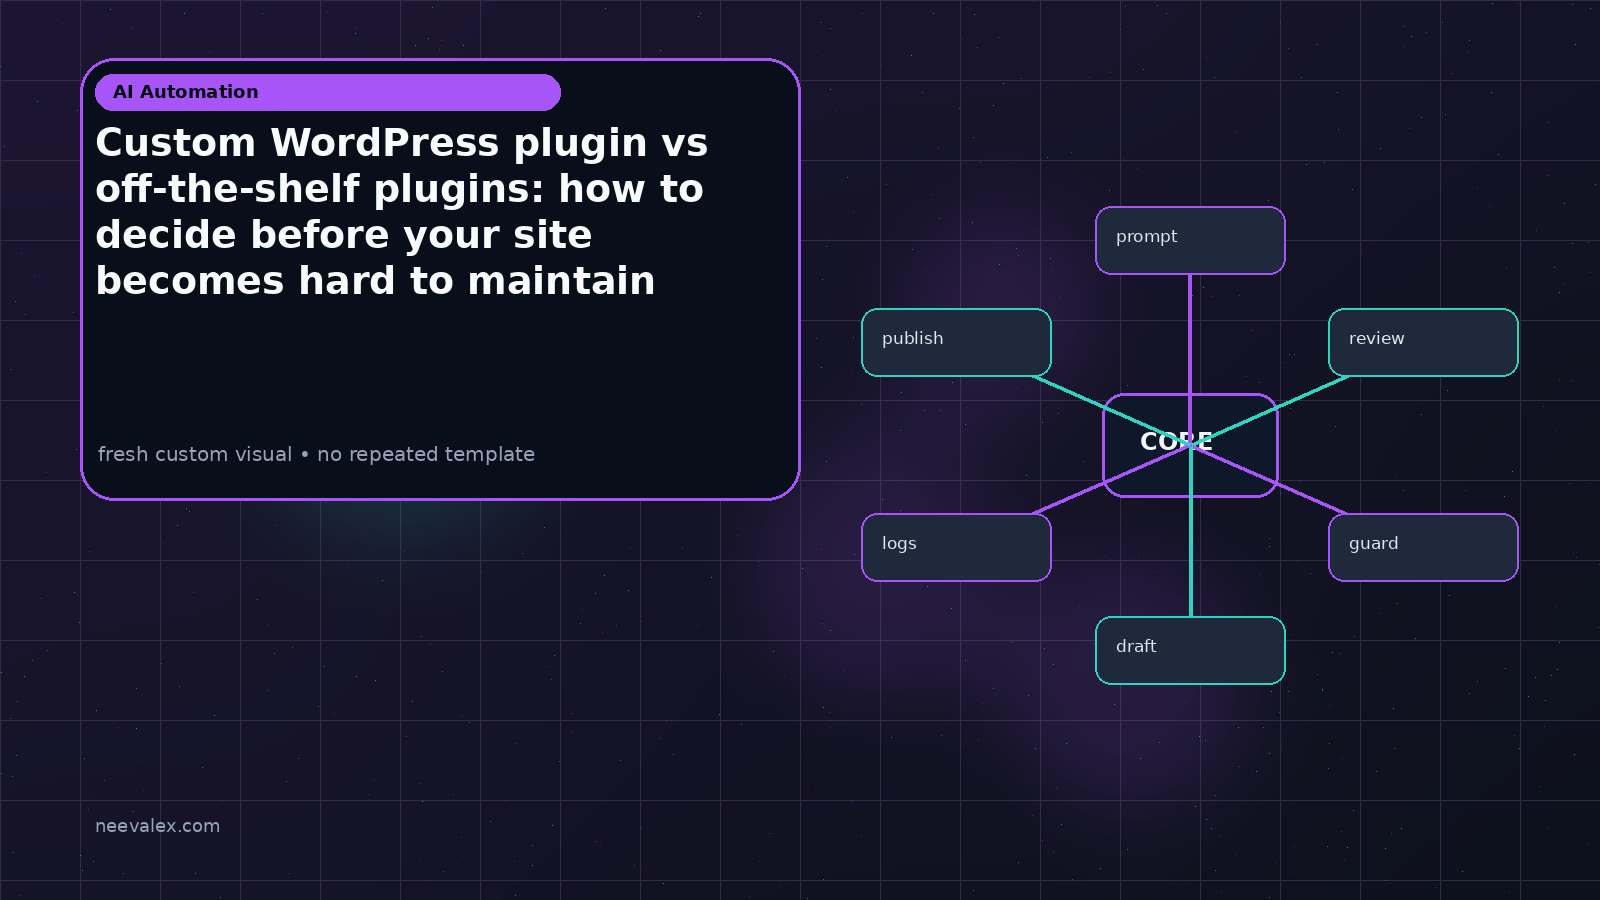Viewport: 1600px width, 900px height.
Task: Click 'fresh custom visual • no repeated template'
Action: (316, 454)
